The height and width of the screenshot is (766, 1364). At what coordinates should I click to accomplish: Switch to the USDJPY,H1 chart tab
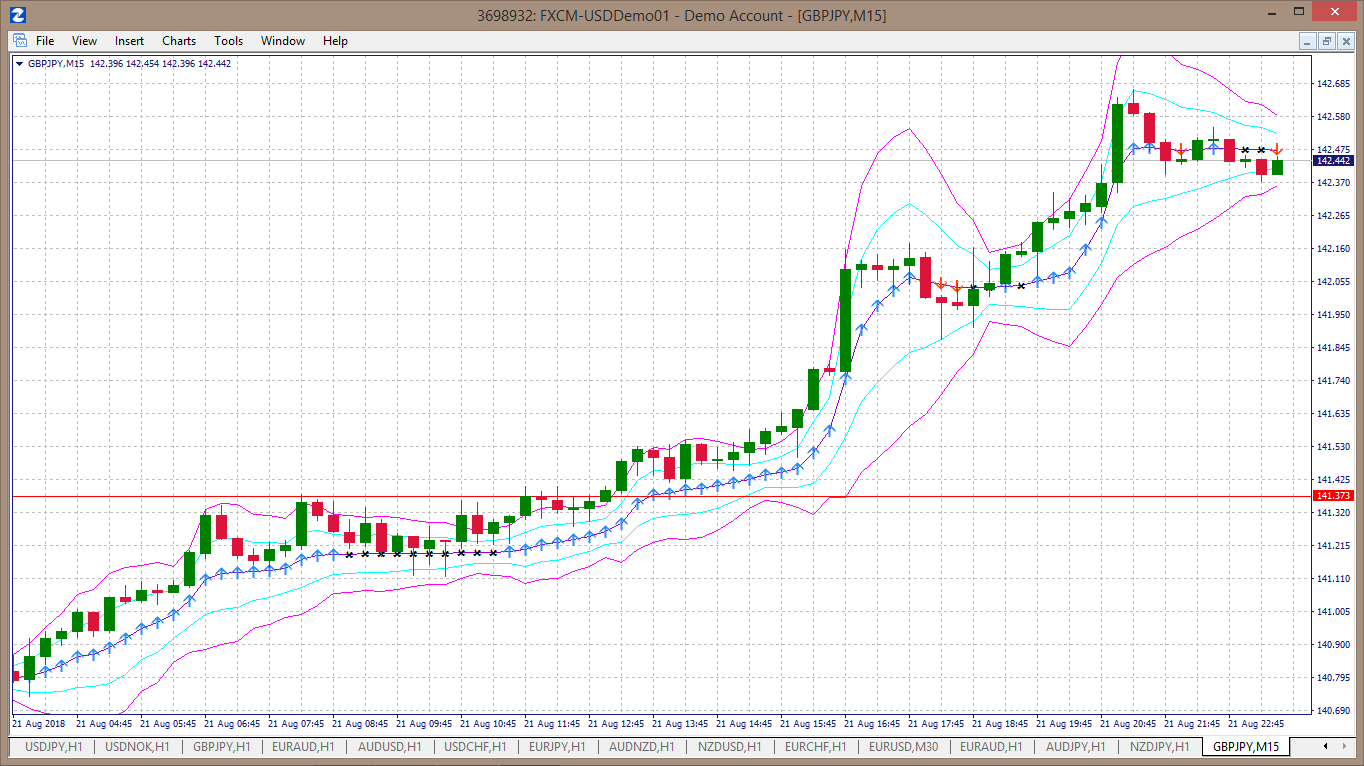[55, 747]
